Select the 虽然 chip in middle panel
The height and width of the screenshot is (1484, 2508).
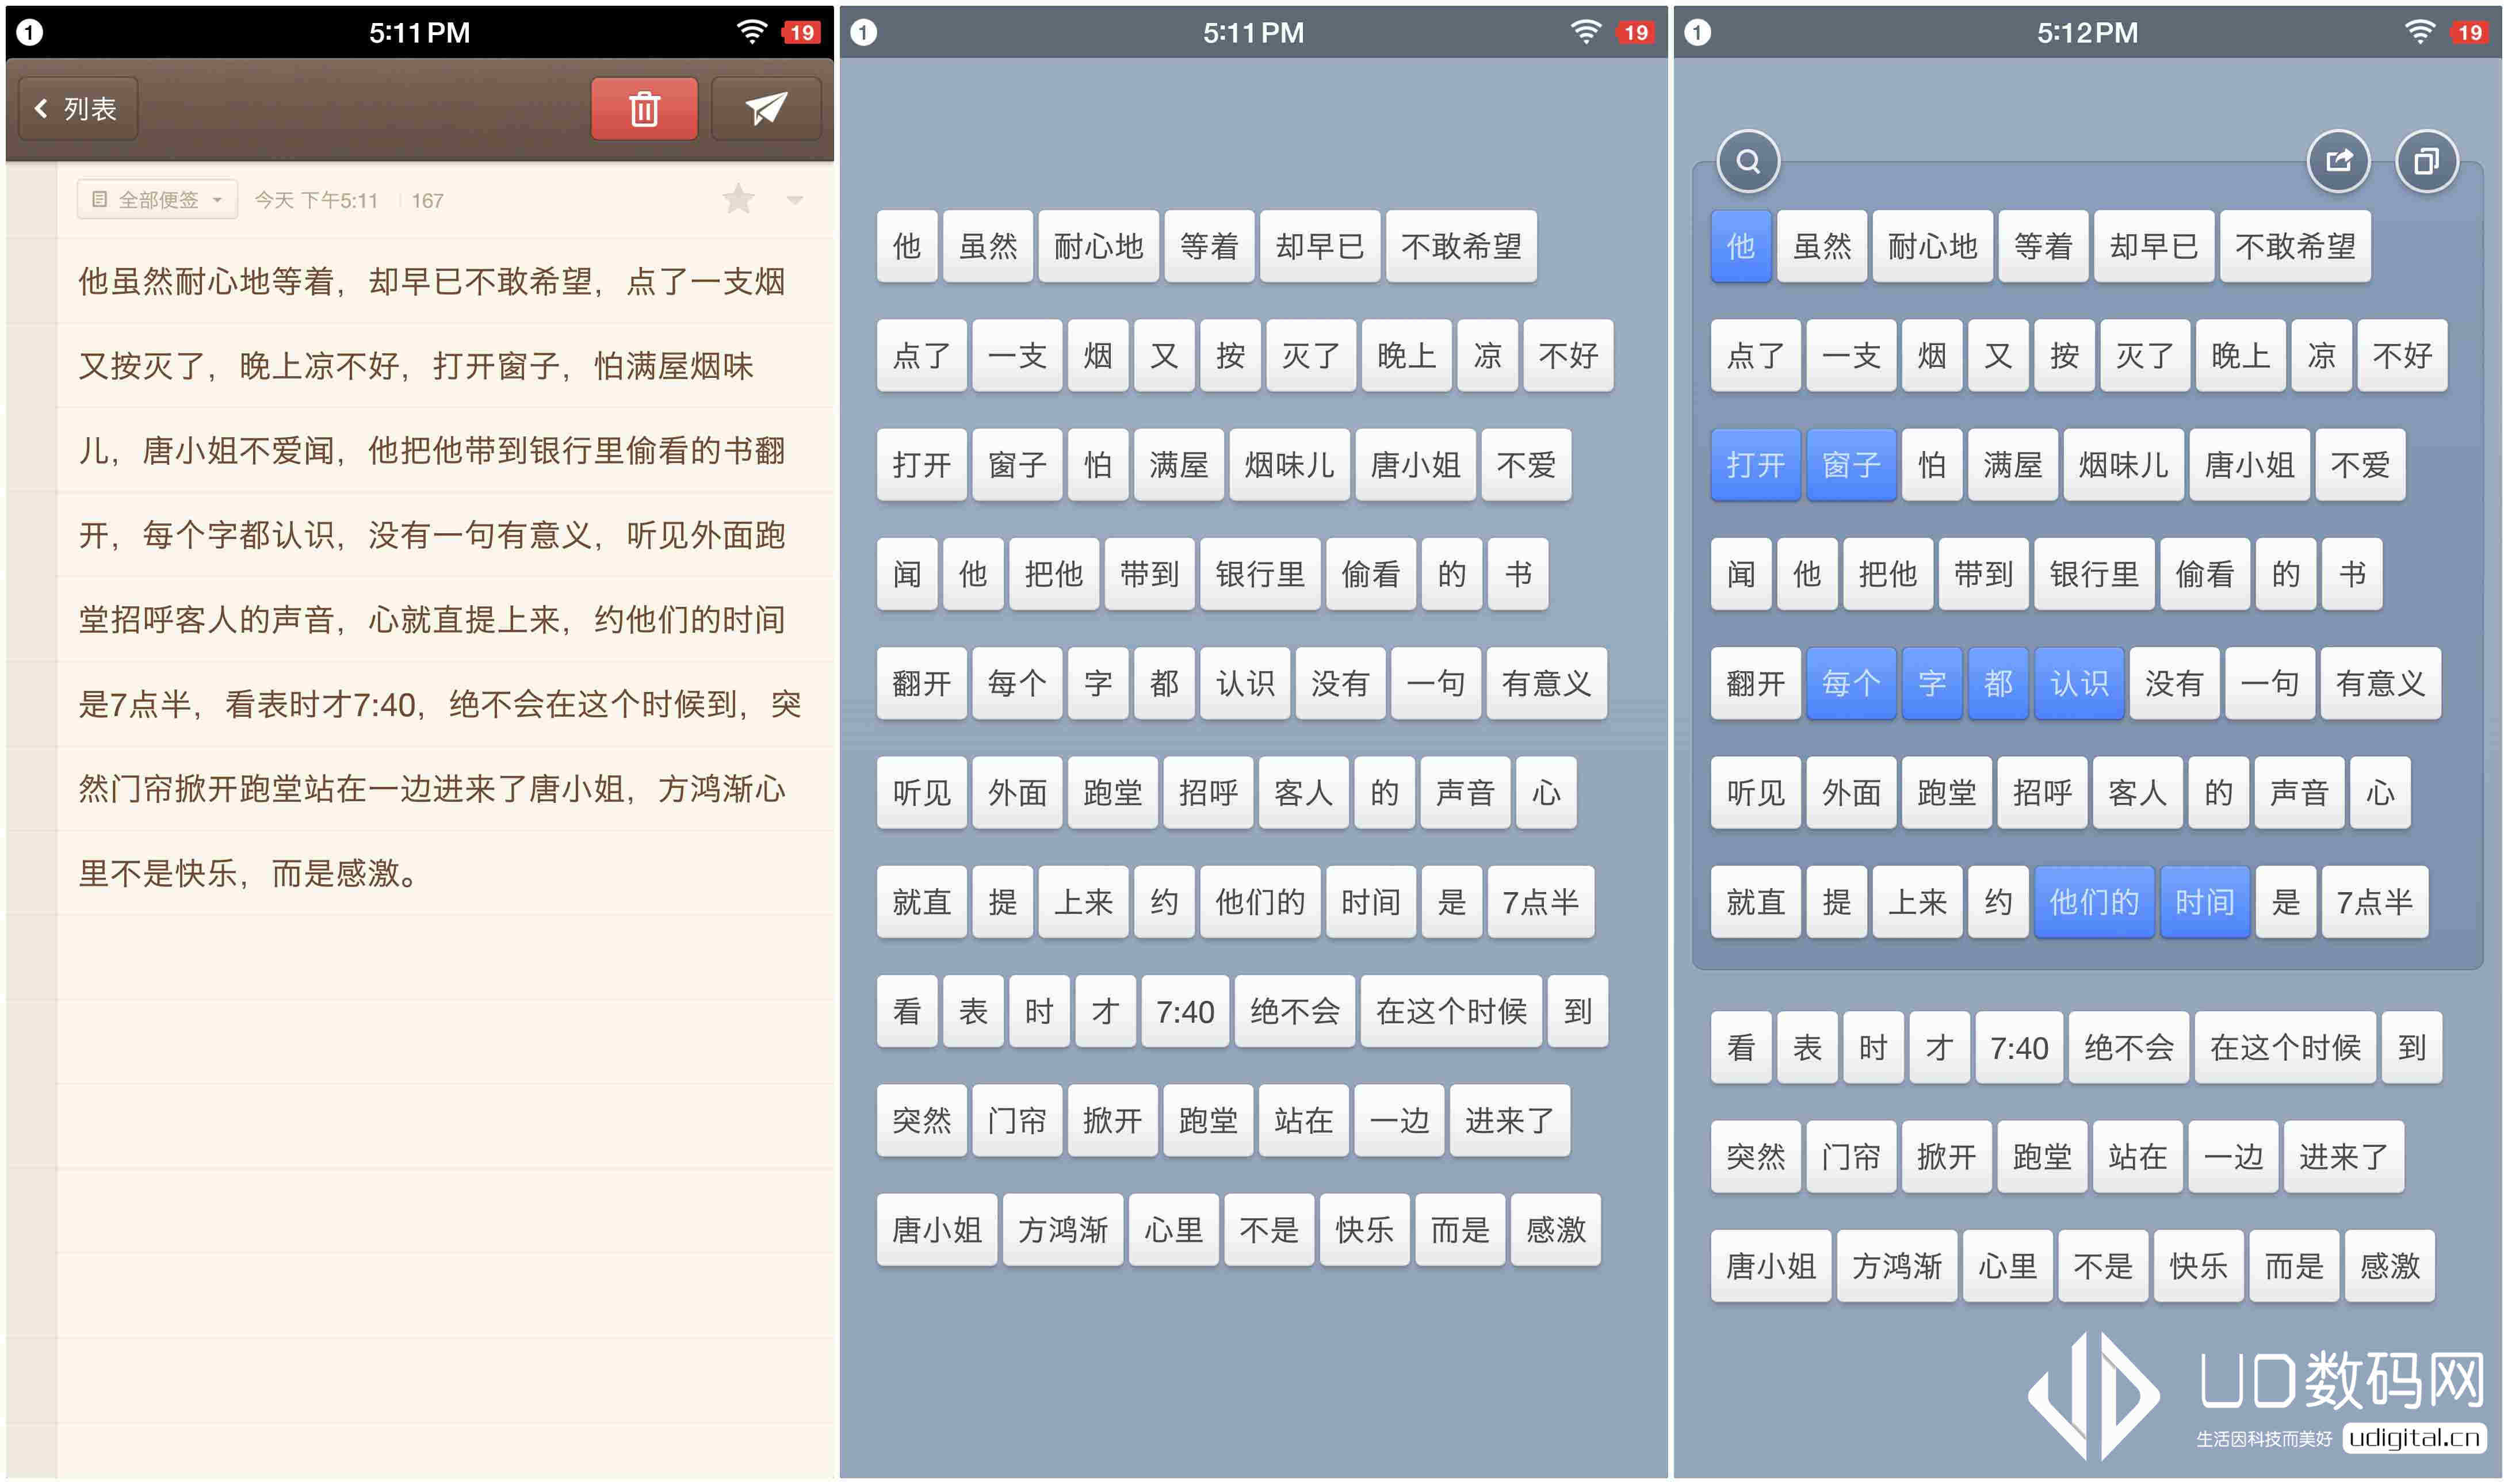tap(988, 246)
